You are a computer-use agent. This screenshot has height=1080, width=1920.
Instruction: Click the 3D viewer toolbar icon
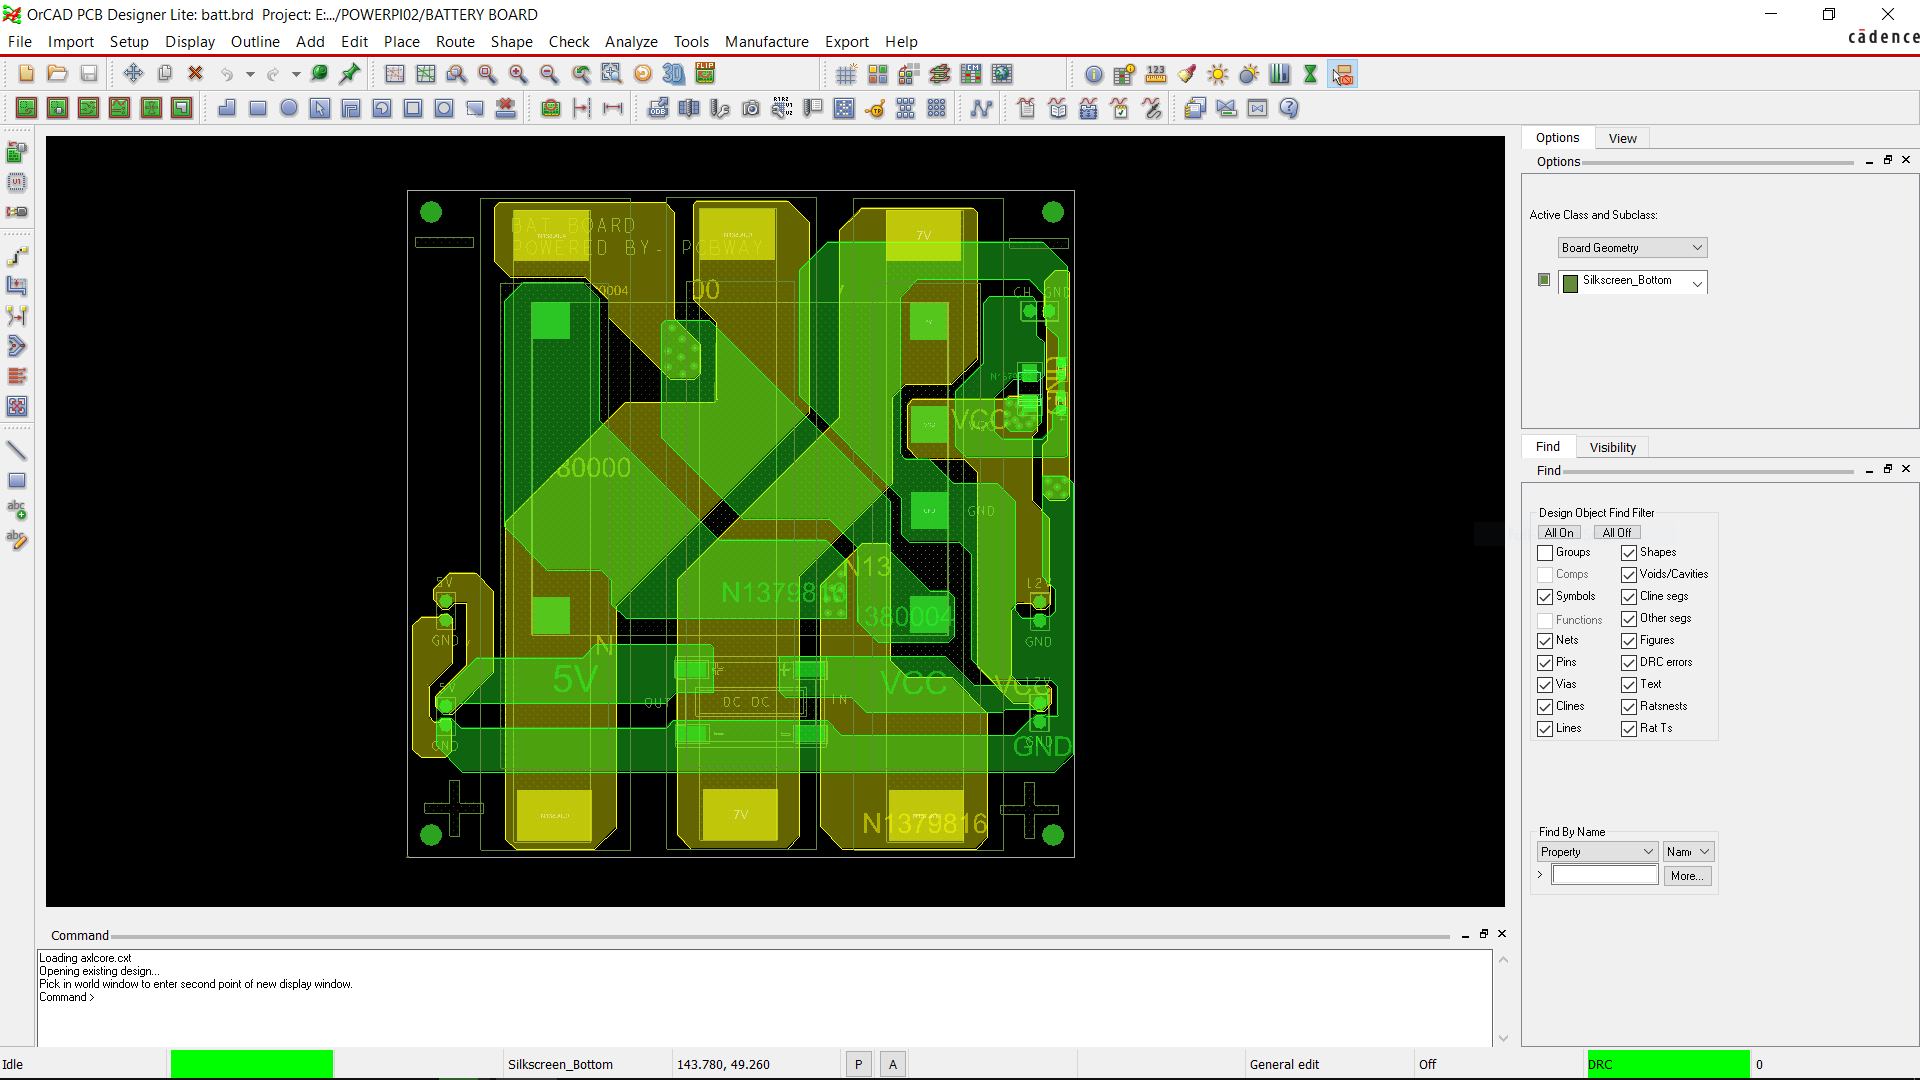click(x=674, y=74)
